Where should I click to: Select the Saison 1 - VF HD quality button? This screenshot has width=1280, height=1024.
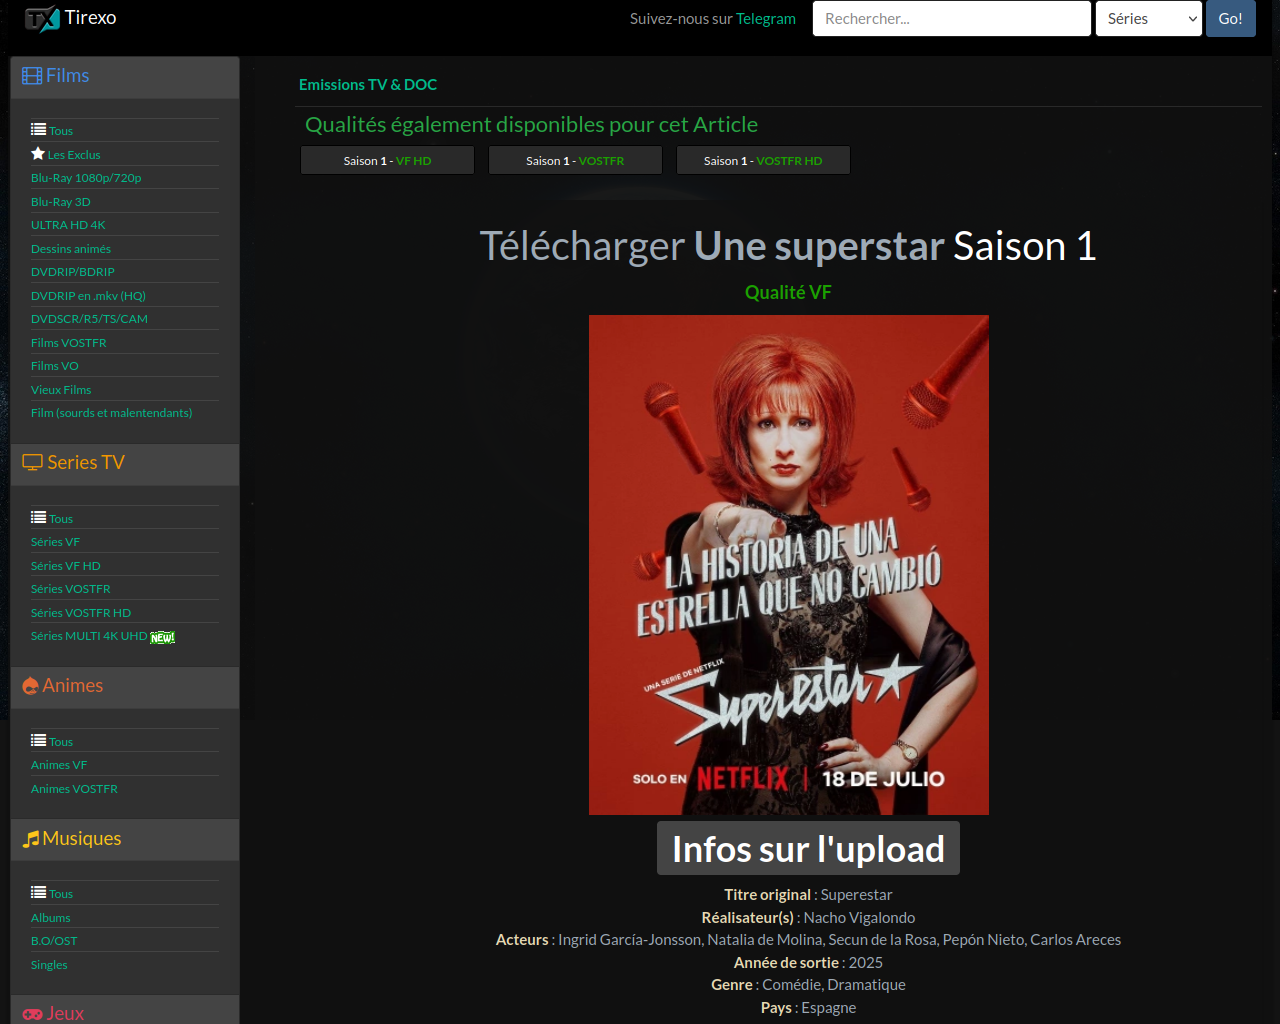pos(387,160)
